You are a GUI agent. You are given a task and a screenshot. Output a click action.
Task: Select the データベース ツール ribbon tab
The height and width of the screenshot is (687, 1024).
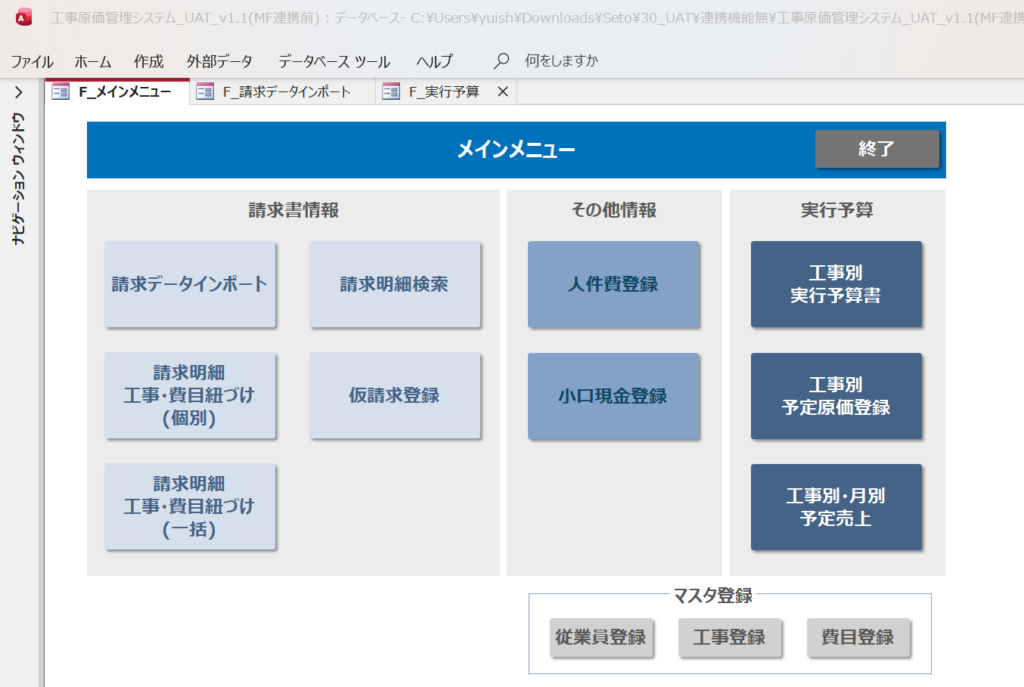[x=334, y=61]
